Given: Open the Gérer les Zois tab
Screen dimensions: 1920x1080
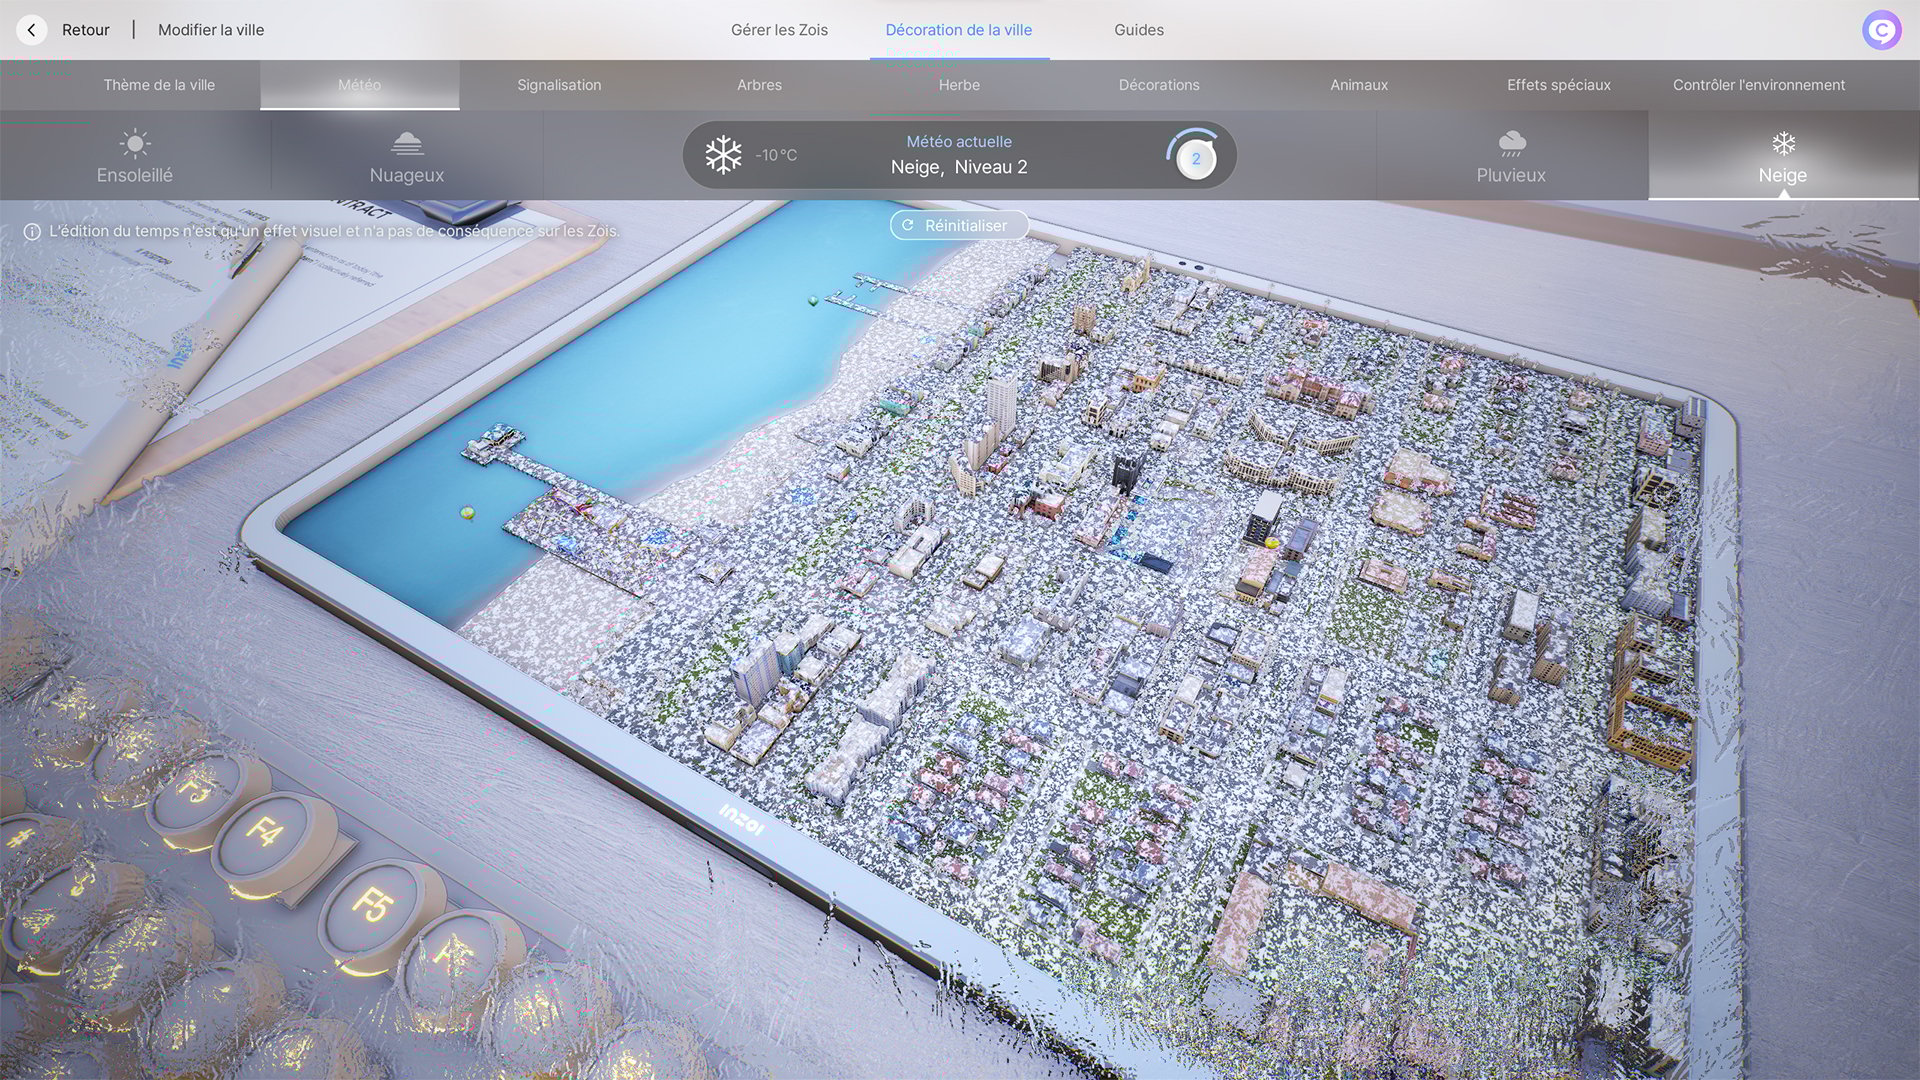Looking at the screenshot, I should (x=779, y=30).
